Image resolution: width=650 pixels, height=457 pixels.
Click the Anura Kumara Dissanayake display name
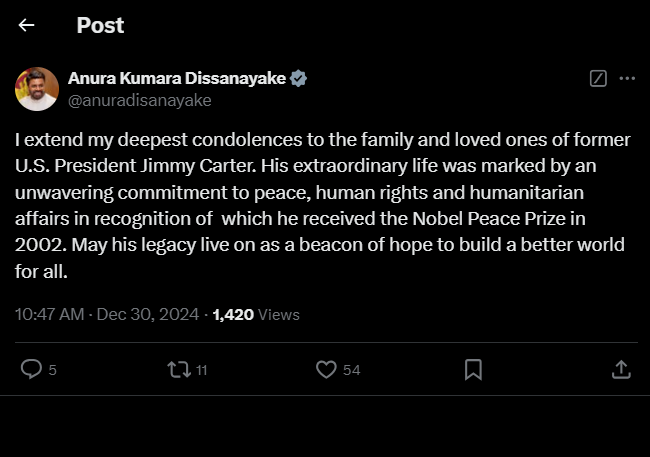point(176,78)
